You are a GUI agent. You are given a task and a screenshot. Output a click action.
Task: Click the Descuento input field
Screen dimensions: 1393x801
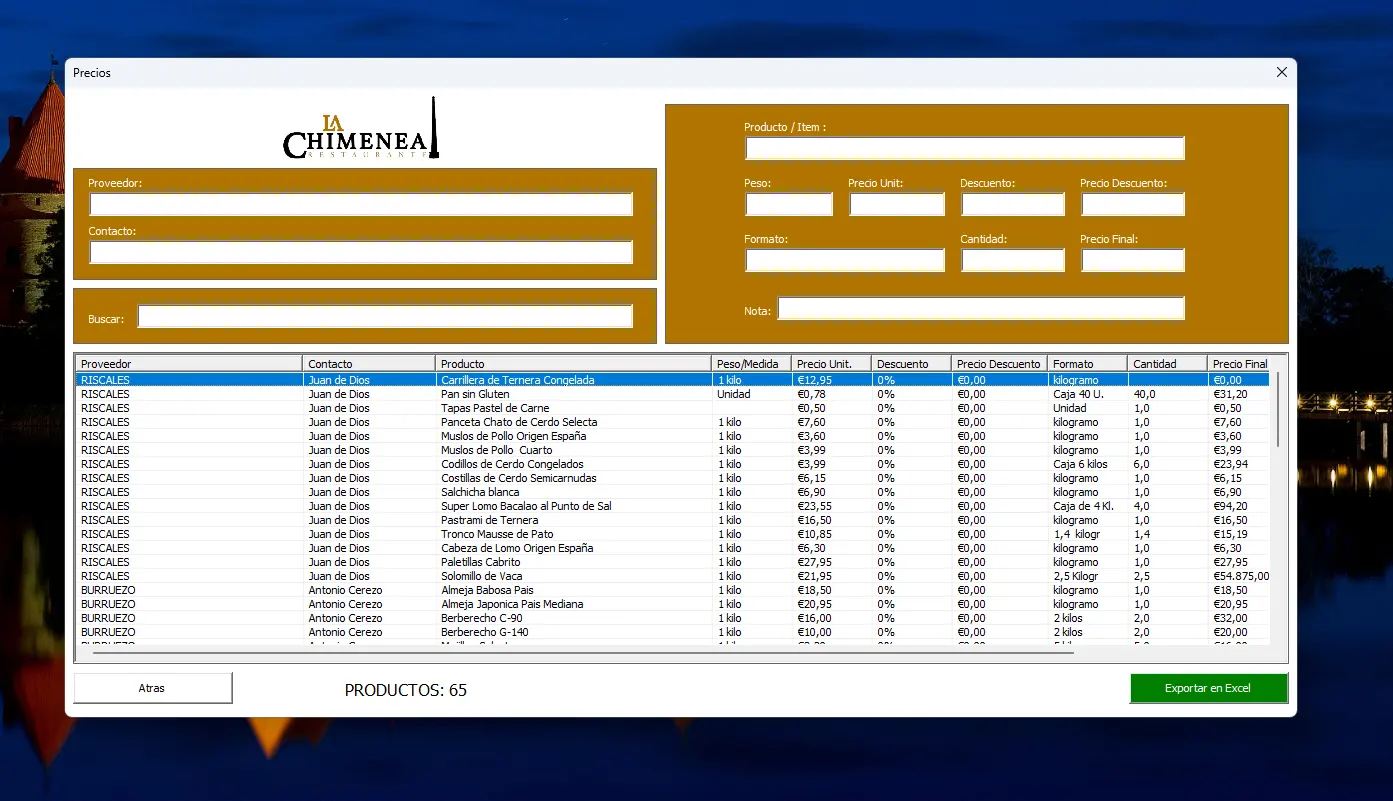pyautogui.click(x=1012, y=205)
